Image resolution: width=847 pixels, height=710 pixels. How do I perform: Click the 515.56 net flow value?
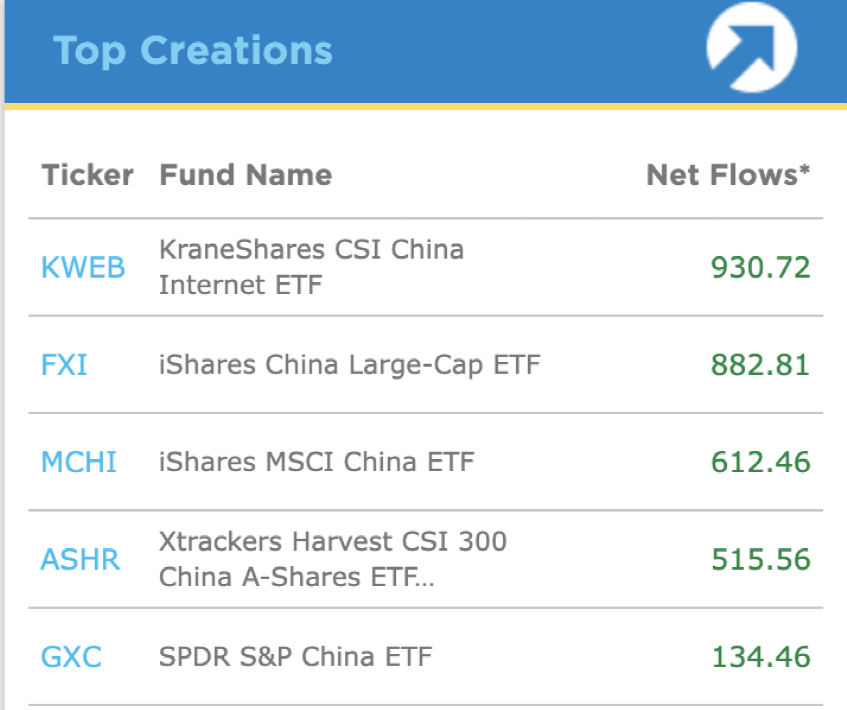760,559
